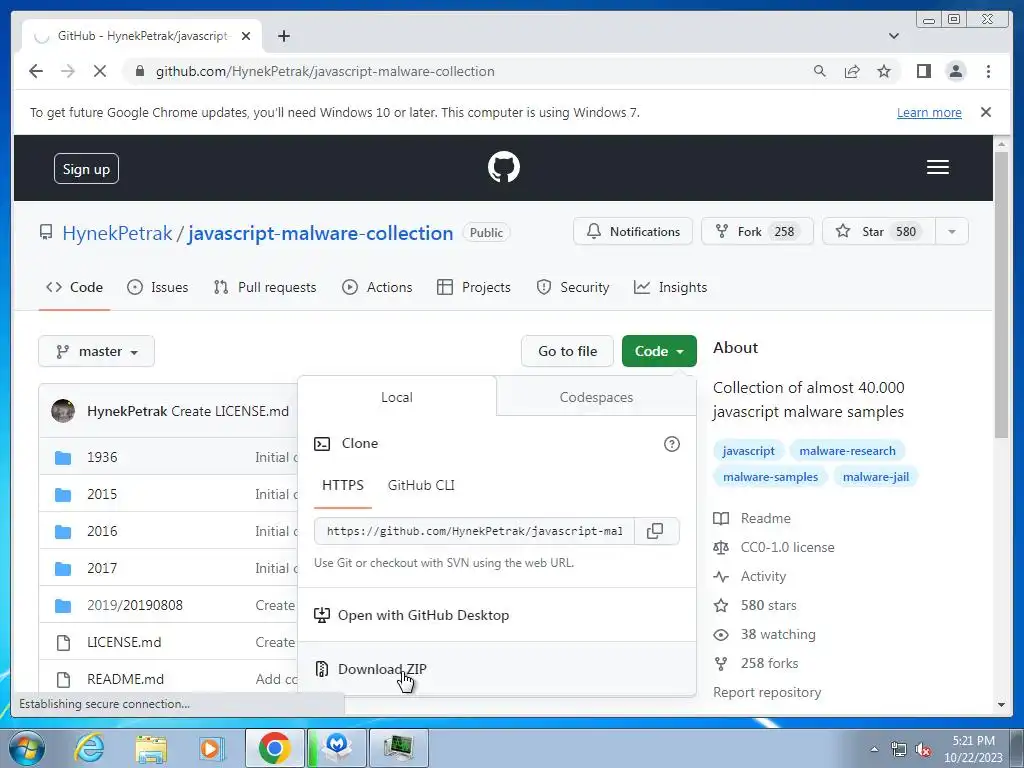Switch to the Security tab

573,287
